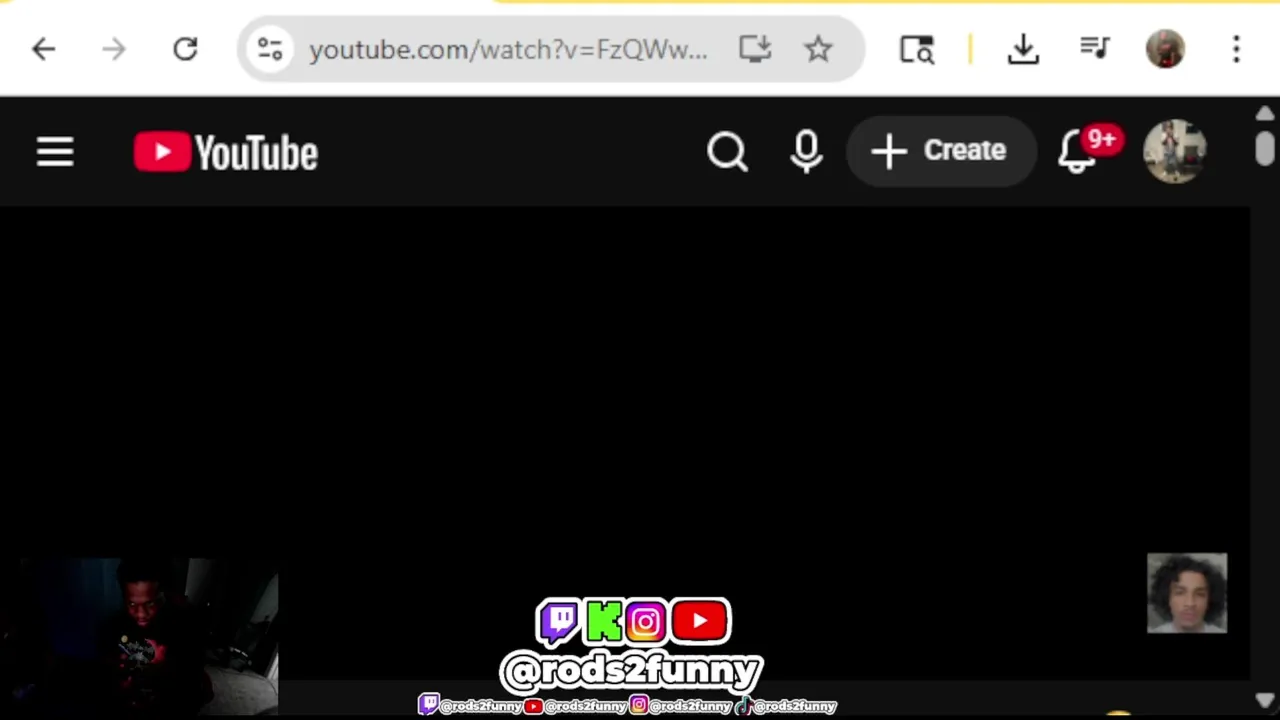Screen dimensions: 1280x720
Task: Click the scrollbar up arrow
Action: 1265,114
